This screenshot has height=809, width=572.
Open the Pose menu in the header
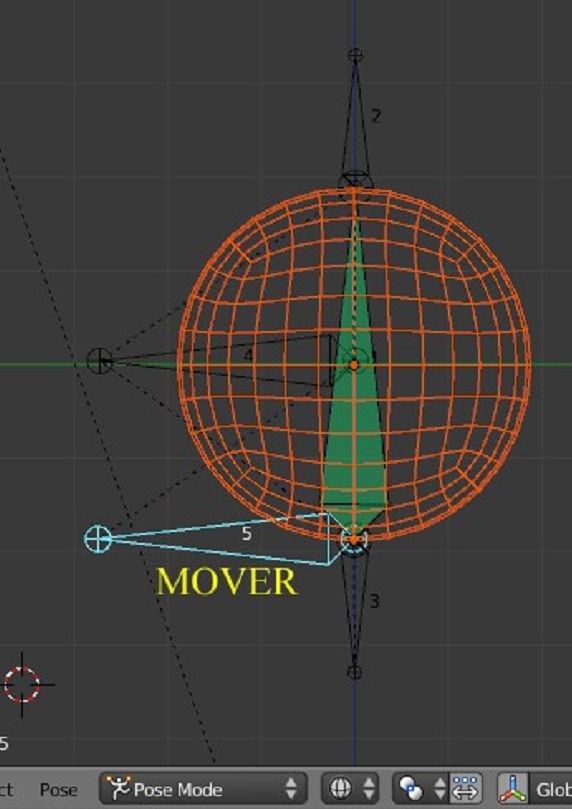(x=58, y=790)
